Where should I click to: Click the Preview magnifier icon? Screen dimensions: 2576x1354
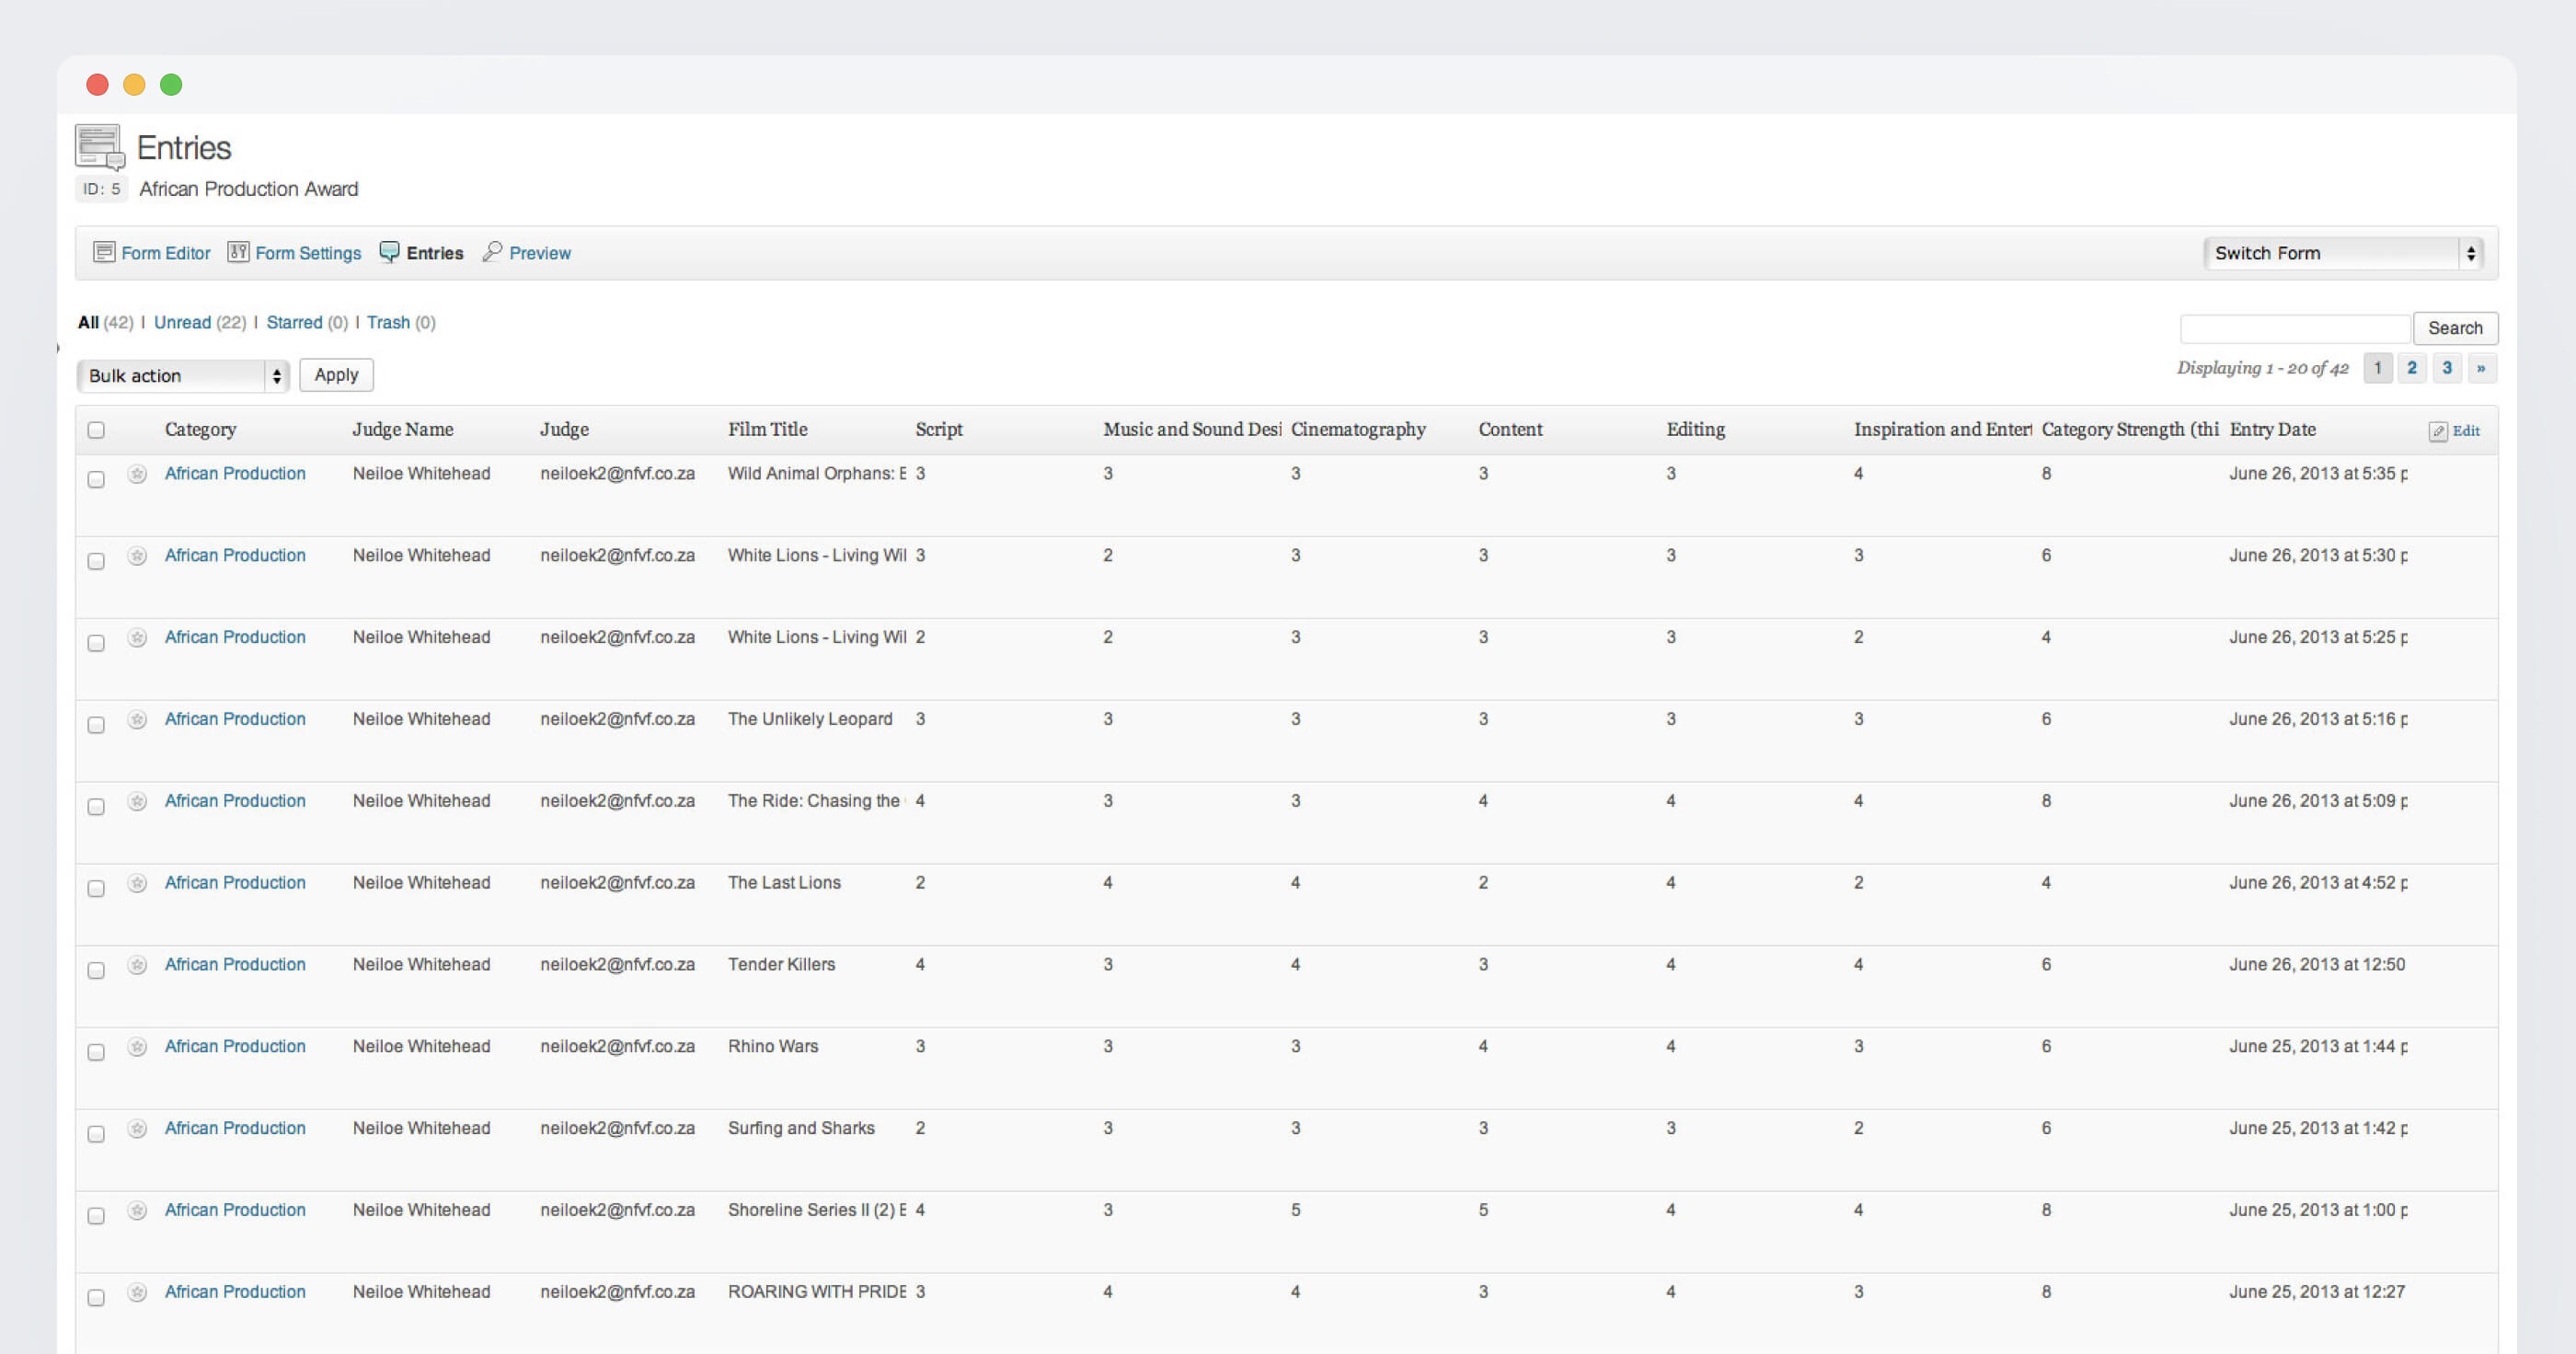492,252
